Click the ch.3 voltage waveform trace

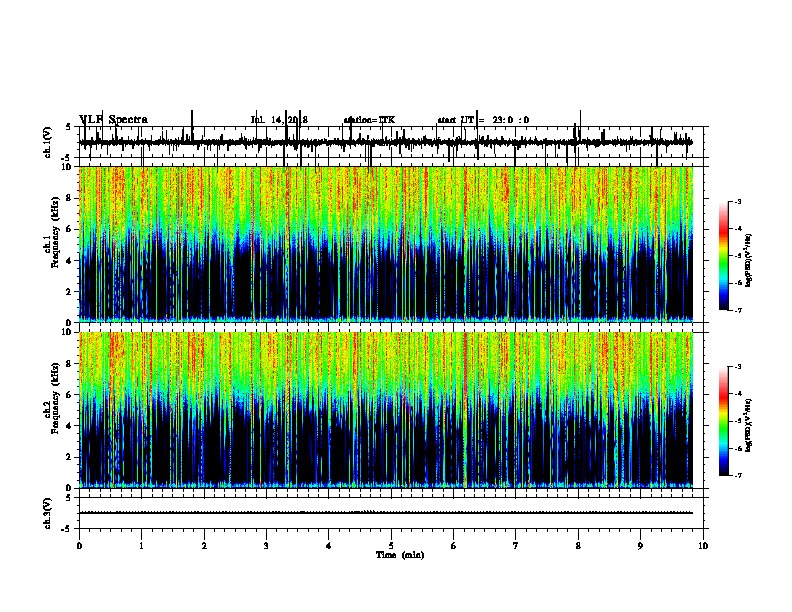386,513
